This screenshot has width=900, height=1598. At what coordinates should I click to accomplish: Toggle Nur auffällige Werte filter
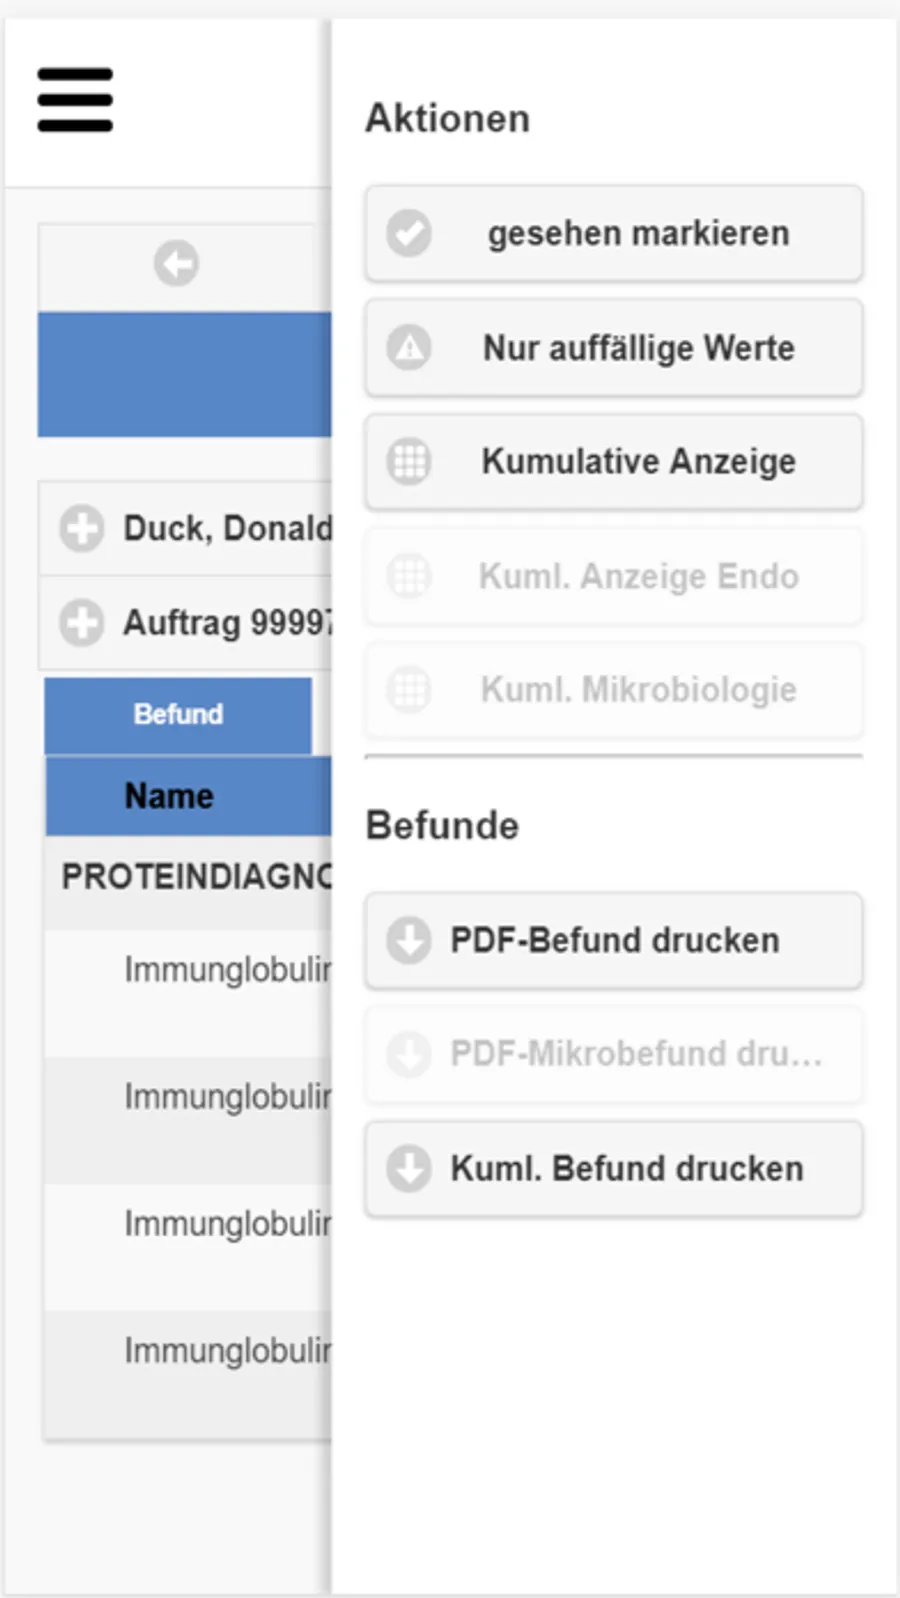(614, 348)
